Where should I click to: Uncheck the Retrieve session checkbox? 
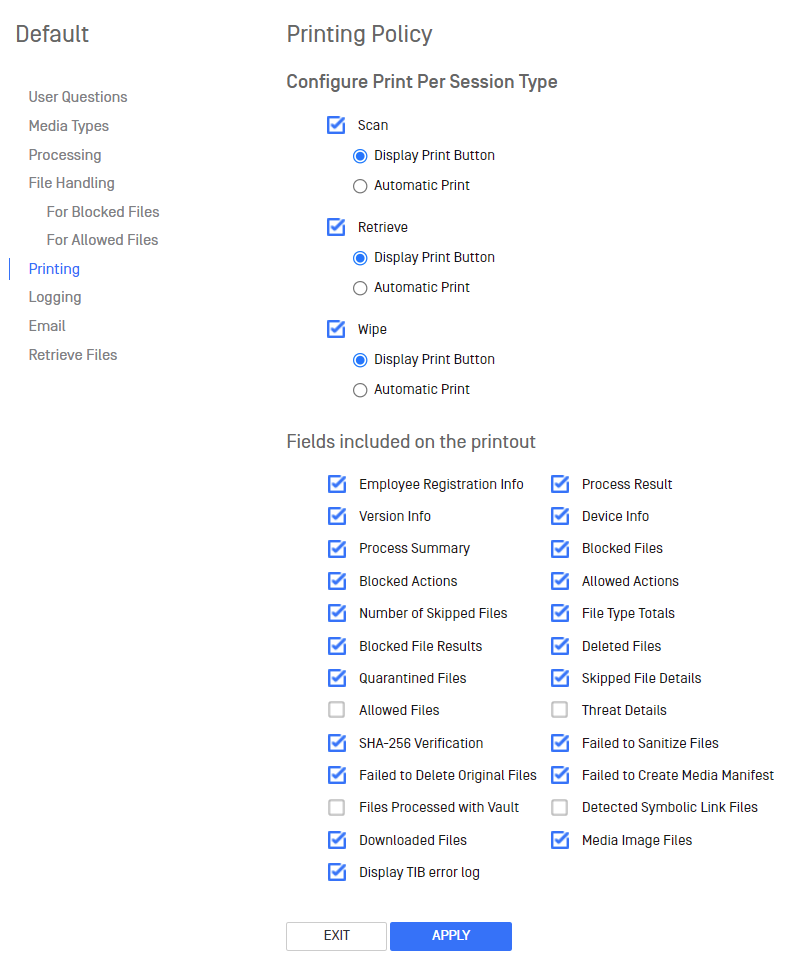[336, 227]
